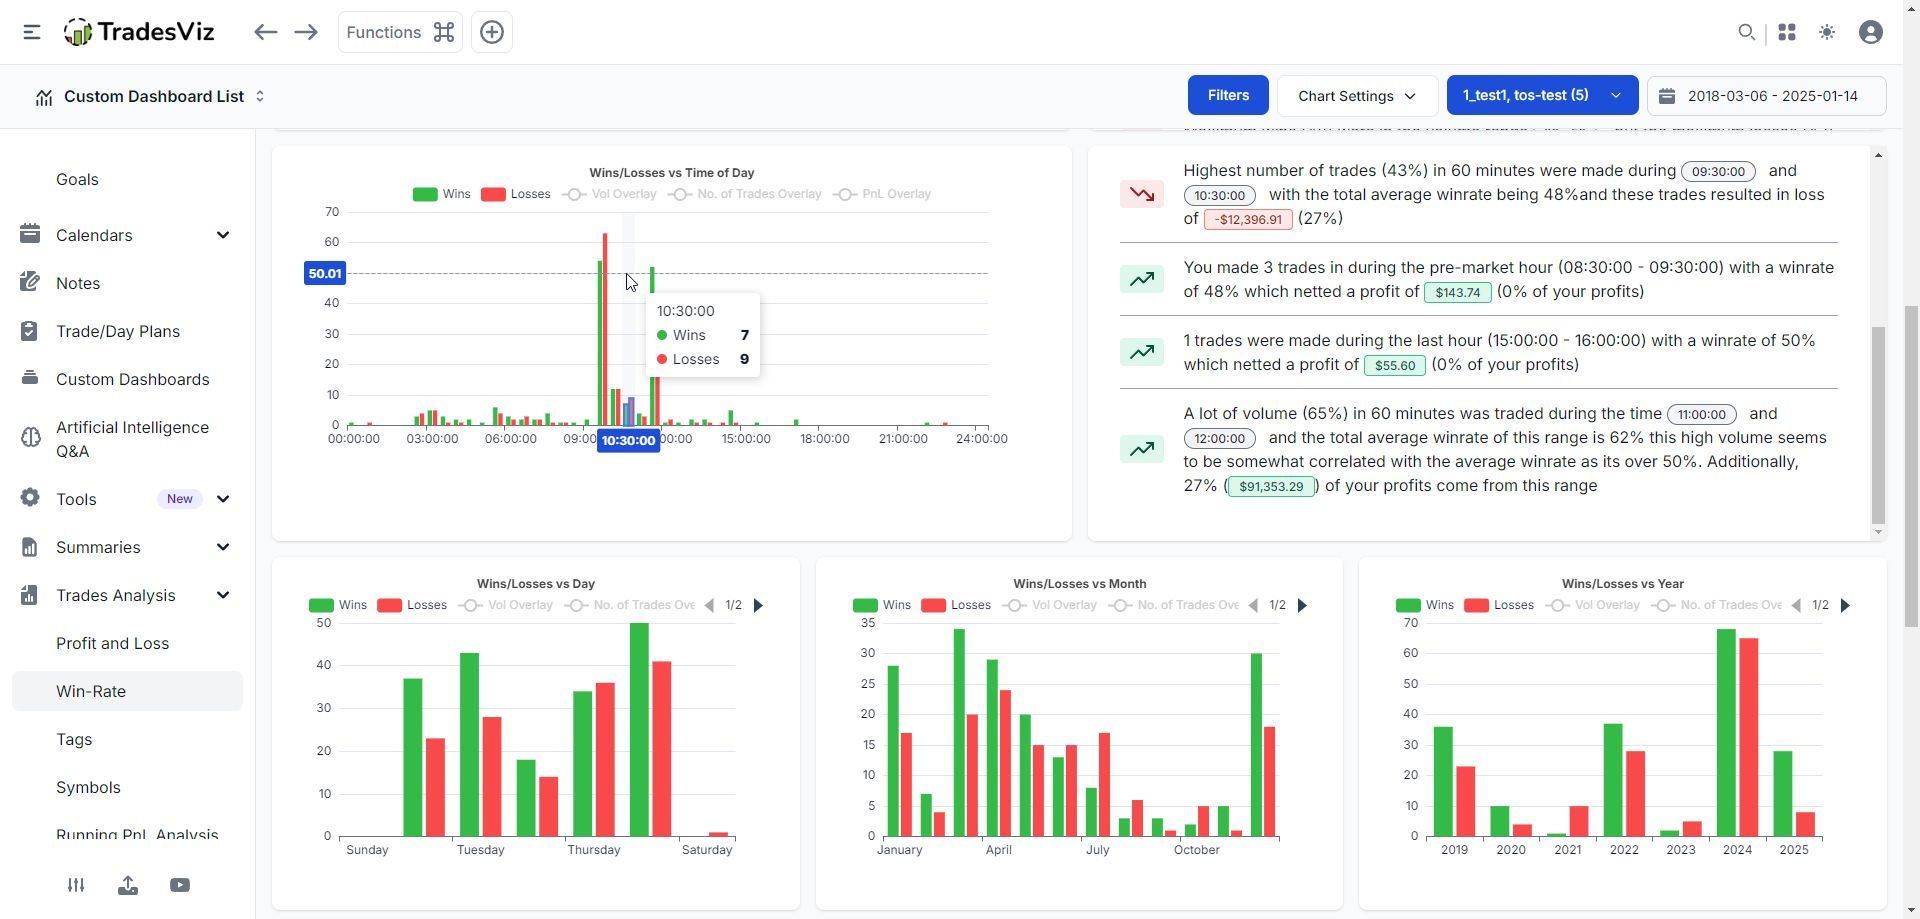Open the 1_test1, tos-test (5) accounts dropdown
This screenshot has width=1920, height=919.
coord(1542,95)
